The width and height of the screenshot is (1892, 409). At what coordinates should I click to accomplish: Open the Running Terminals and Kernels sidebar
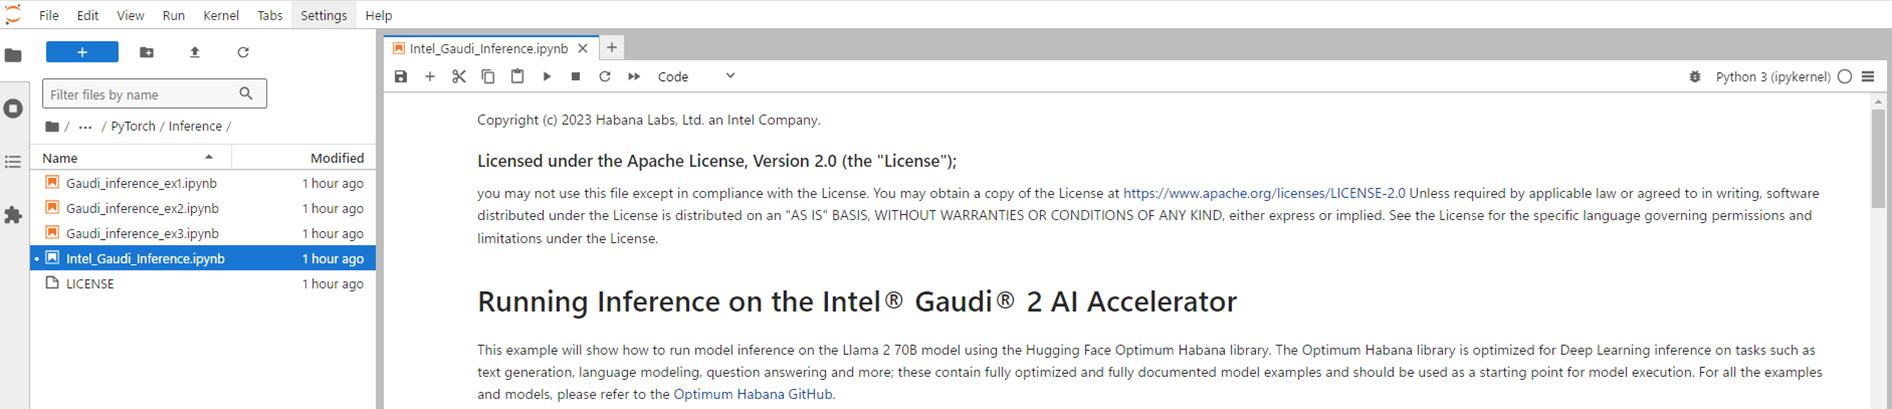click(x=13, y=108)
